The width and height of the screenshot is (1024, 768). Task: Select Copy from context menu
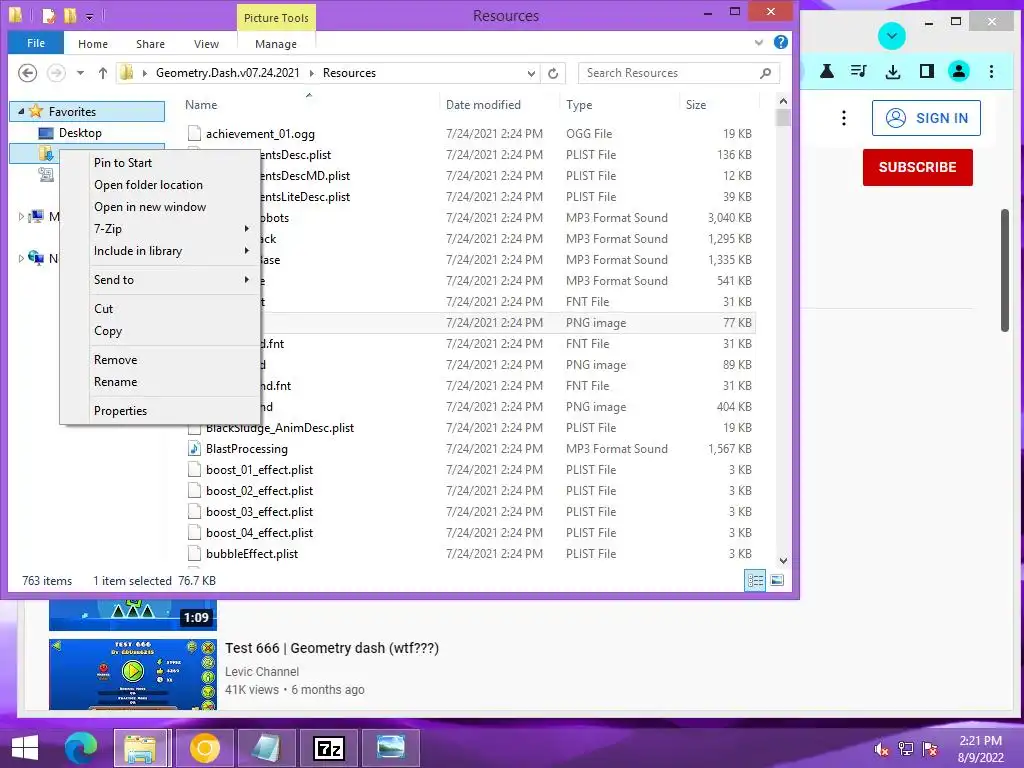[x=108, y=331]
